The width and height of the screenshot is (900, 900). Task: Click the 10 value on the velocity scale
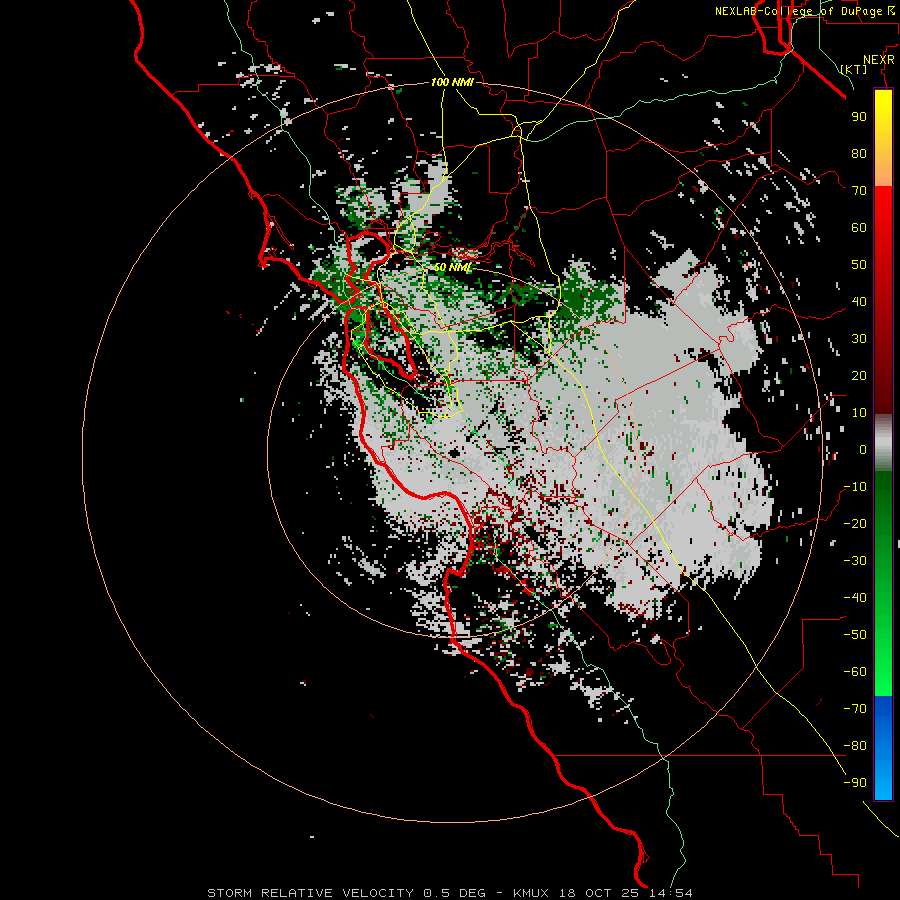tap(859, 413)
